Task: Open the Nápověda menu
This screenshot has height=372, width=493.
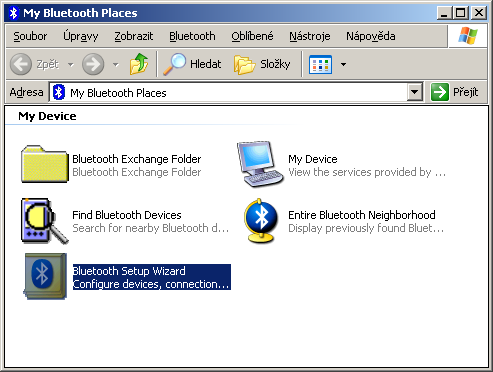Action: (x=371, y=36)
